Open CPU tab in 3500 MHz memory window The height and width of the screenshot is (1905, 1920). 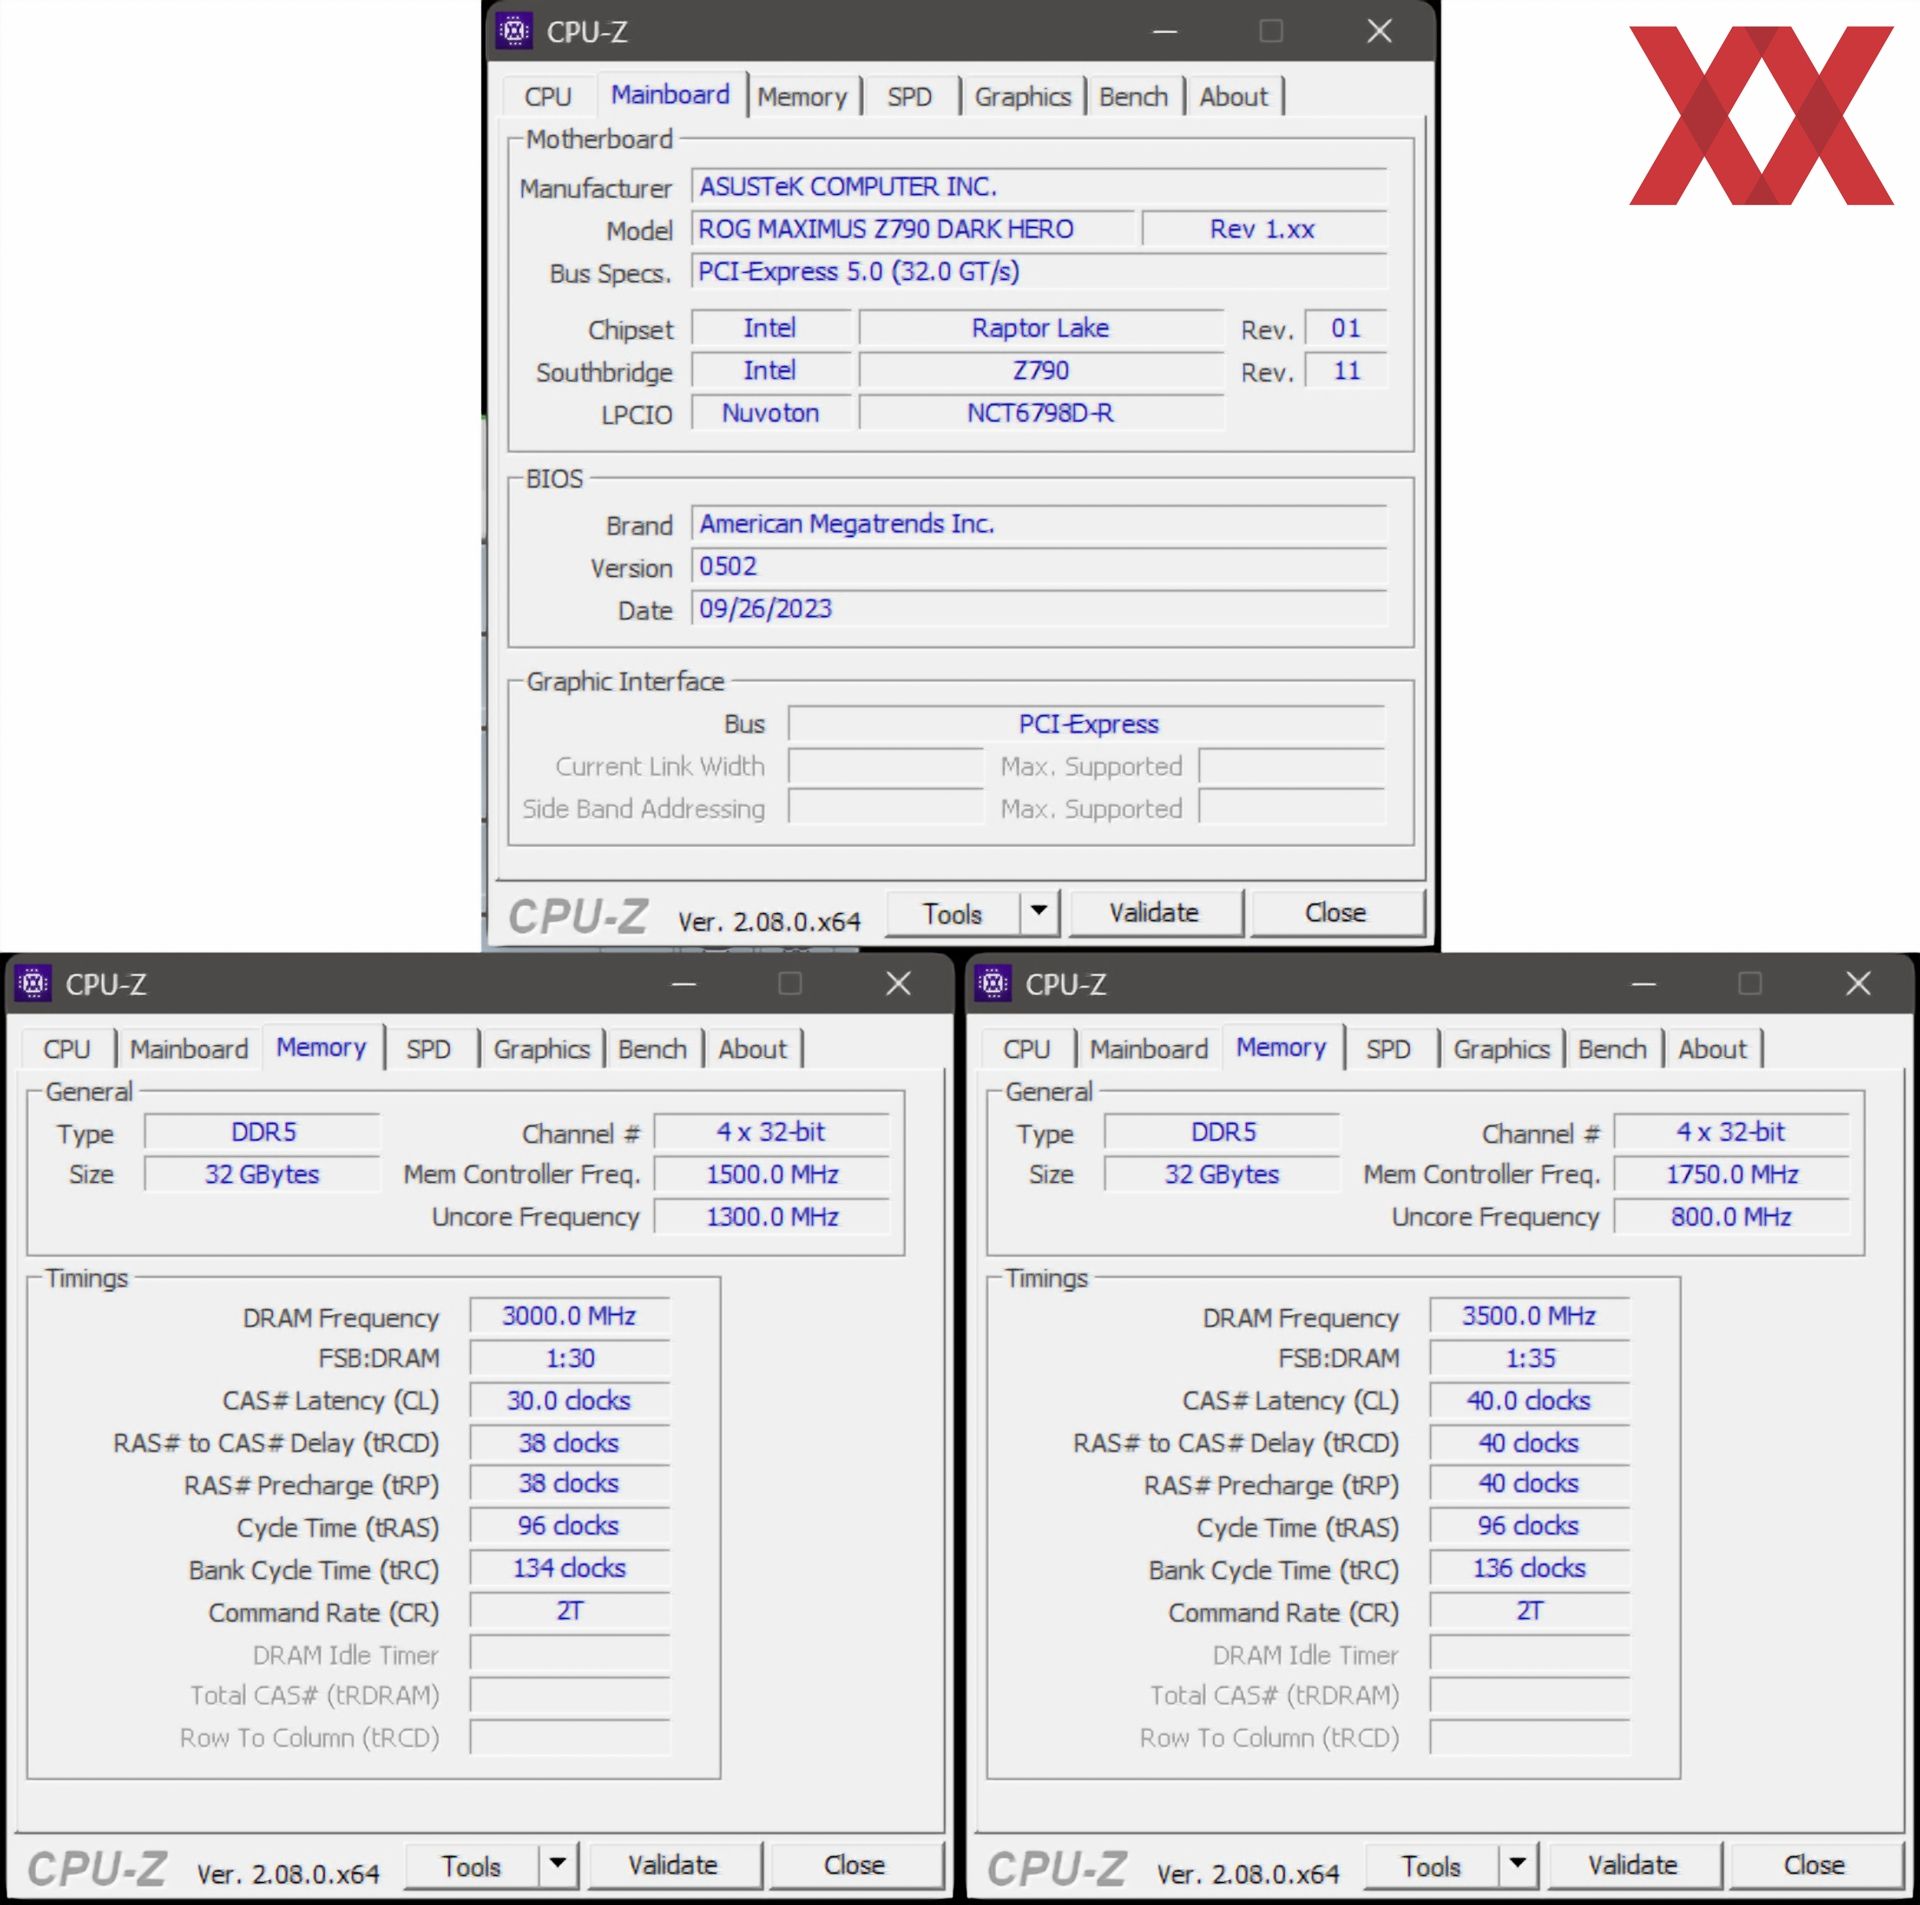(x=1027, y=1049)
